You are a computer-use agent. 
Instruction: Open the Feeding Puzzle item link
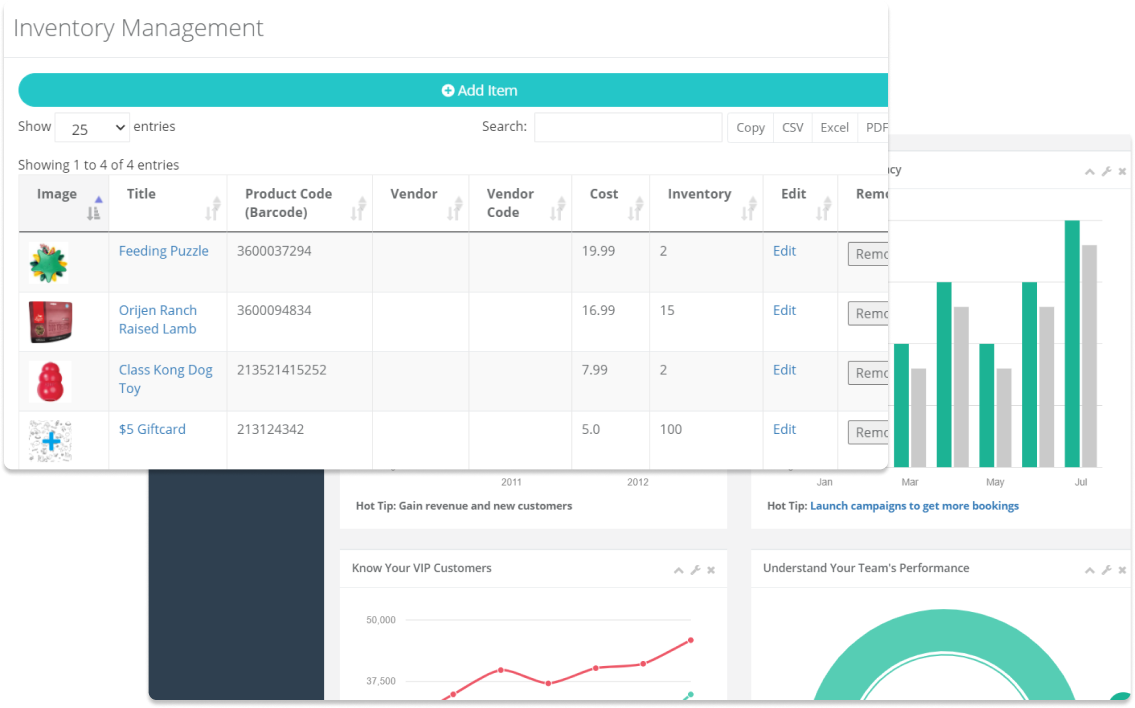tap(164, 251)
